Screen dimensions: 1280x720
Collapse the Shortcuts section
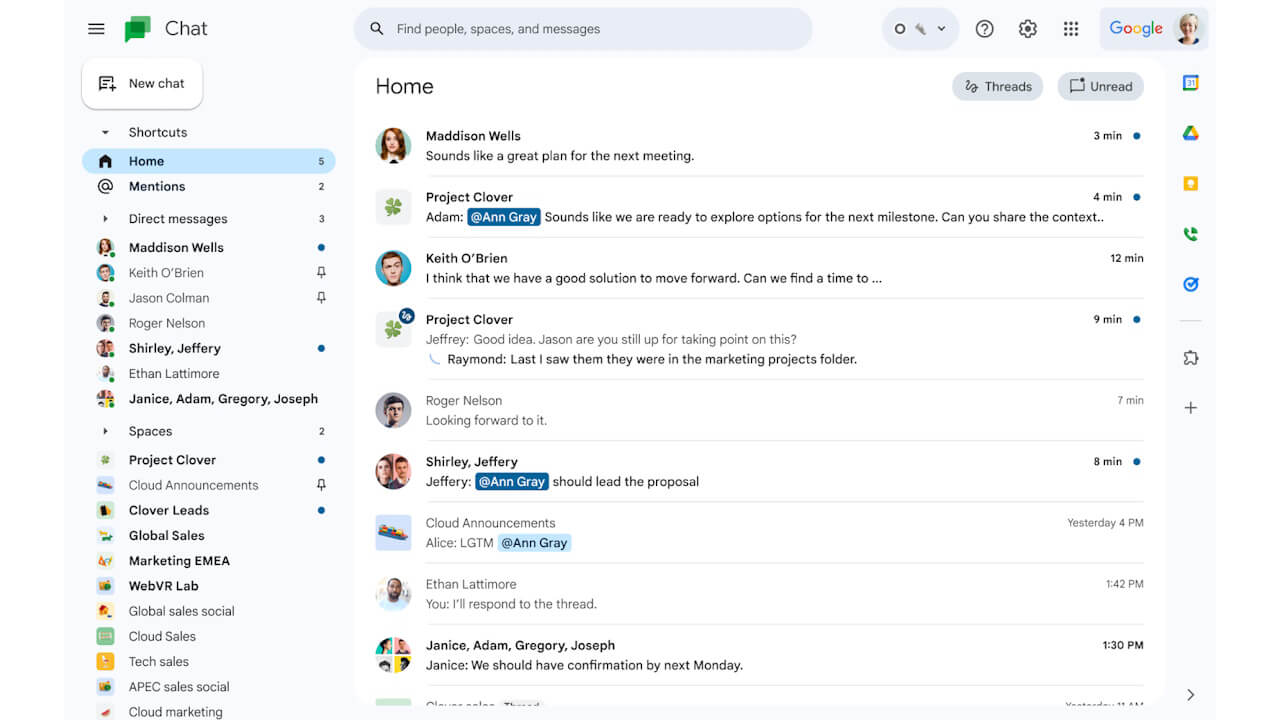click(104, 132)
